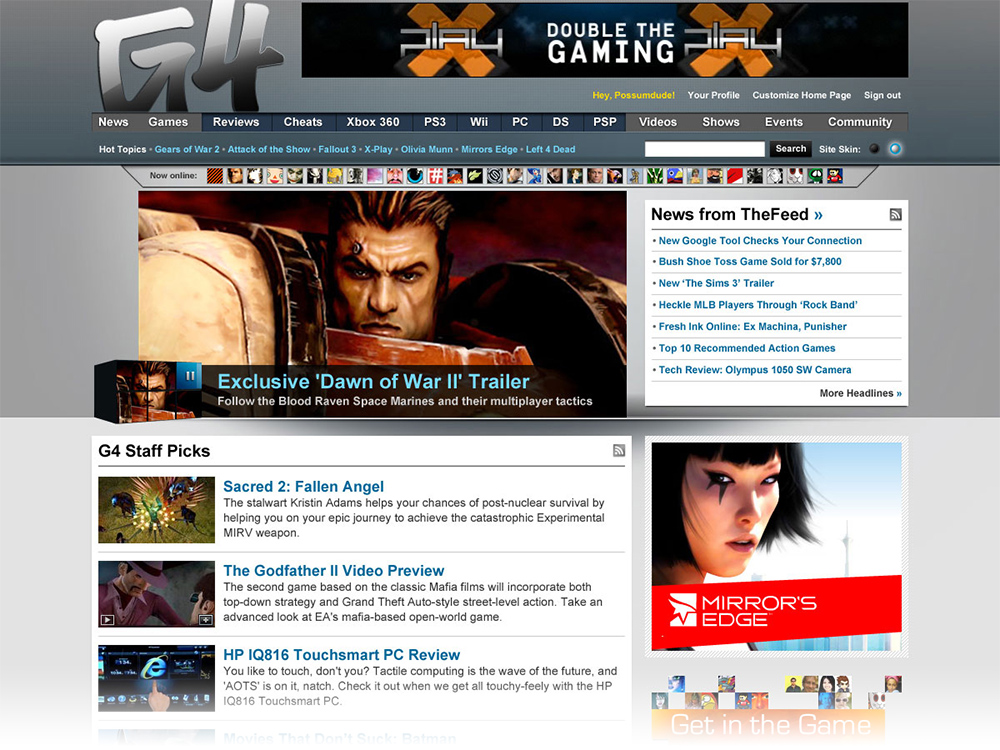Open Top 10 Recommended Action Games
The height and width of the screenshot is (750, 1000).
coord(747,348)
